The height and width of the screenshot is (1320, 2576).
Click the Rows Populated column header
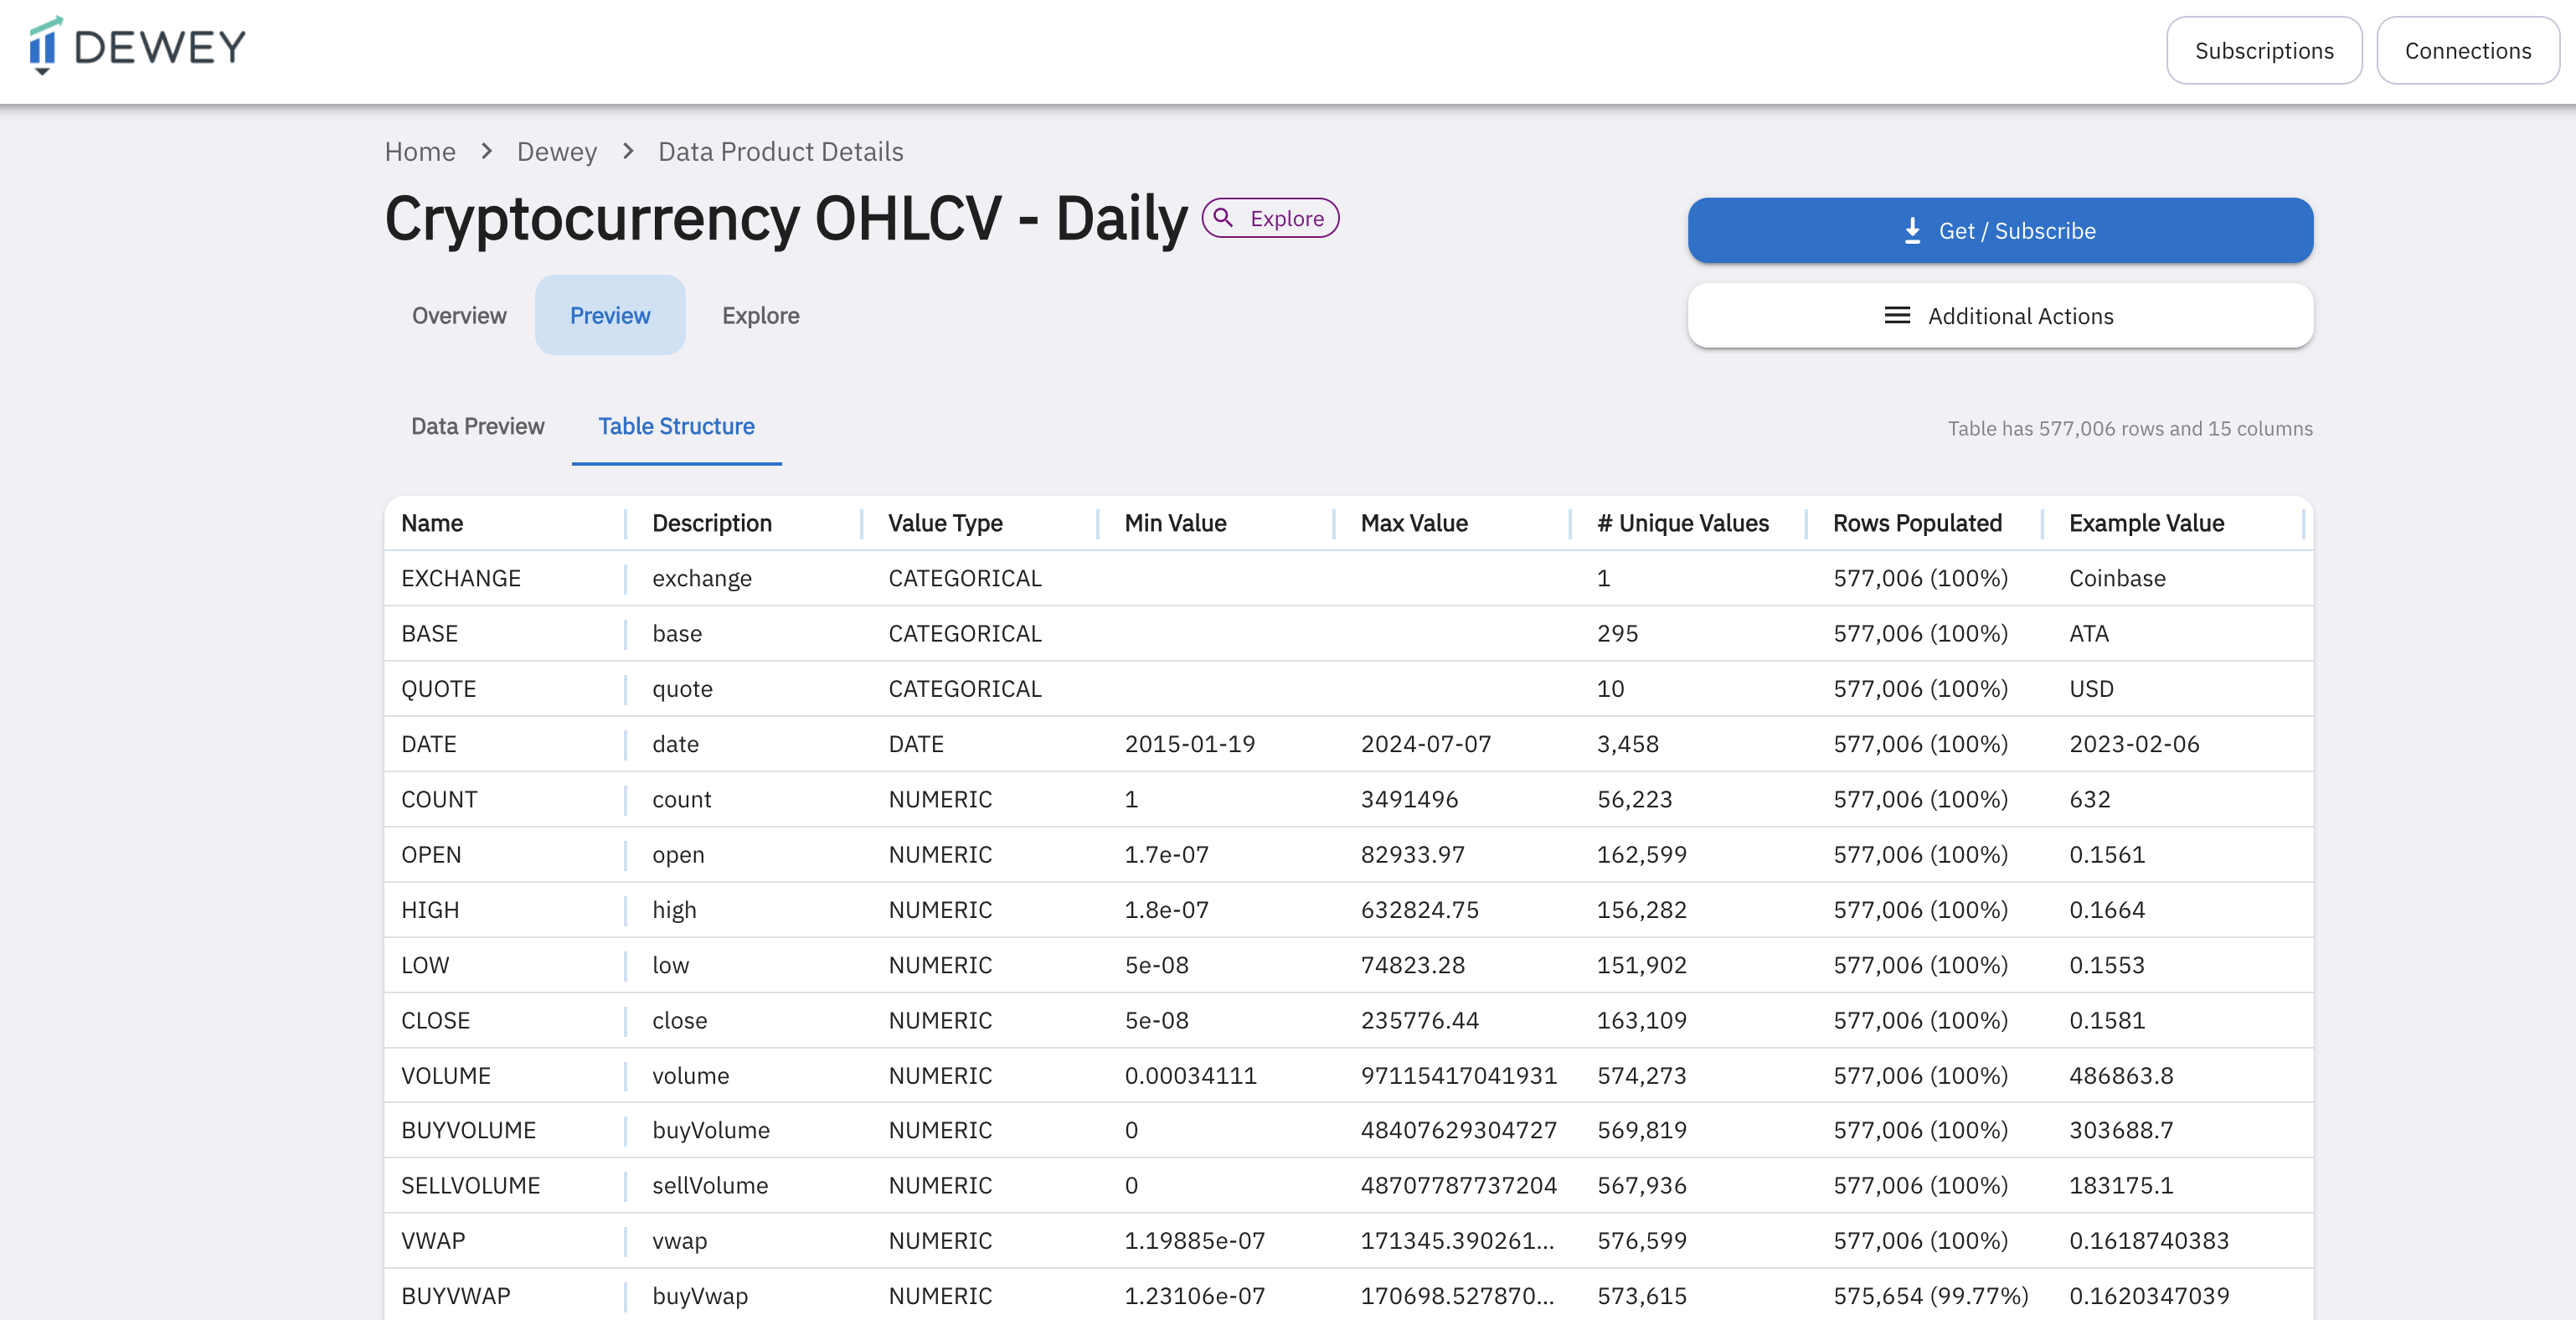point(1916,524)
